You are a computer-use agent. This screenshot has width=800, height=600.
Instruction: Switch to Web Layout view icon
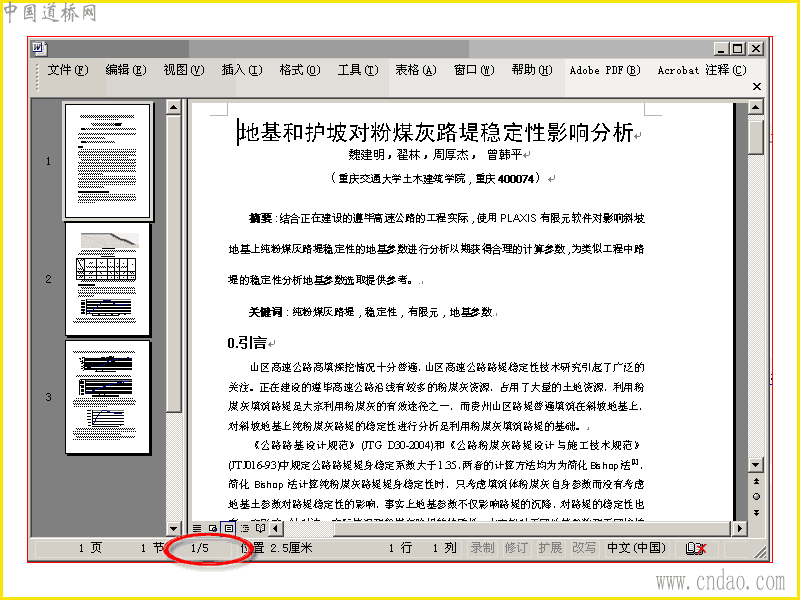click(213, 528)
